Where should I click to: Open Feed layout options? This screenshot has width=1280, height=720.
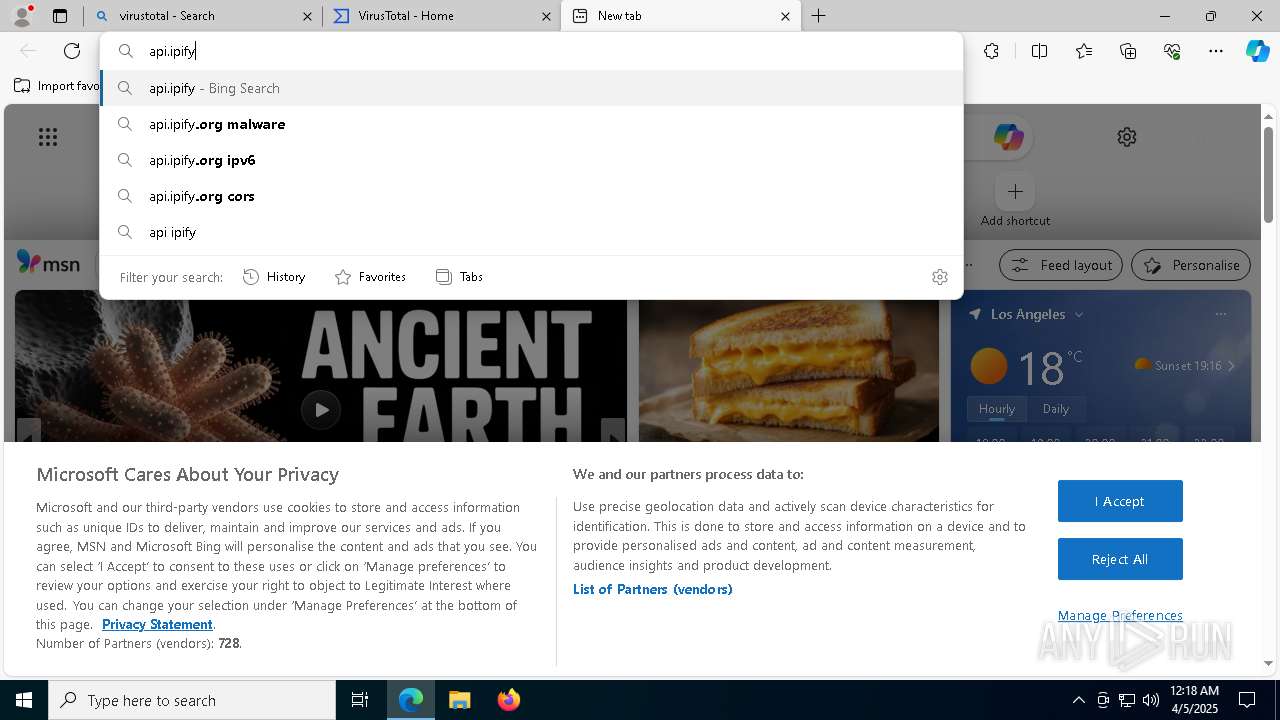pyautogui.click(x=1062, y=265)
